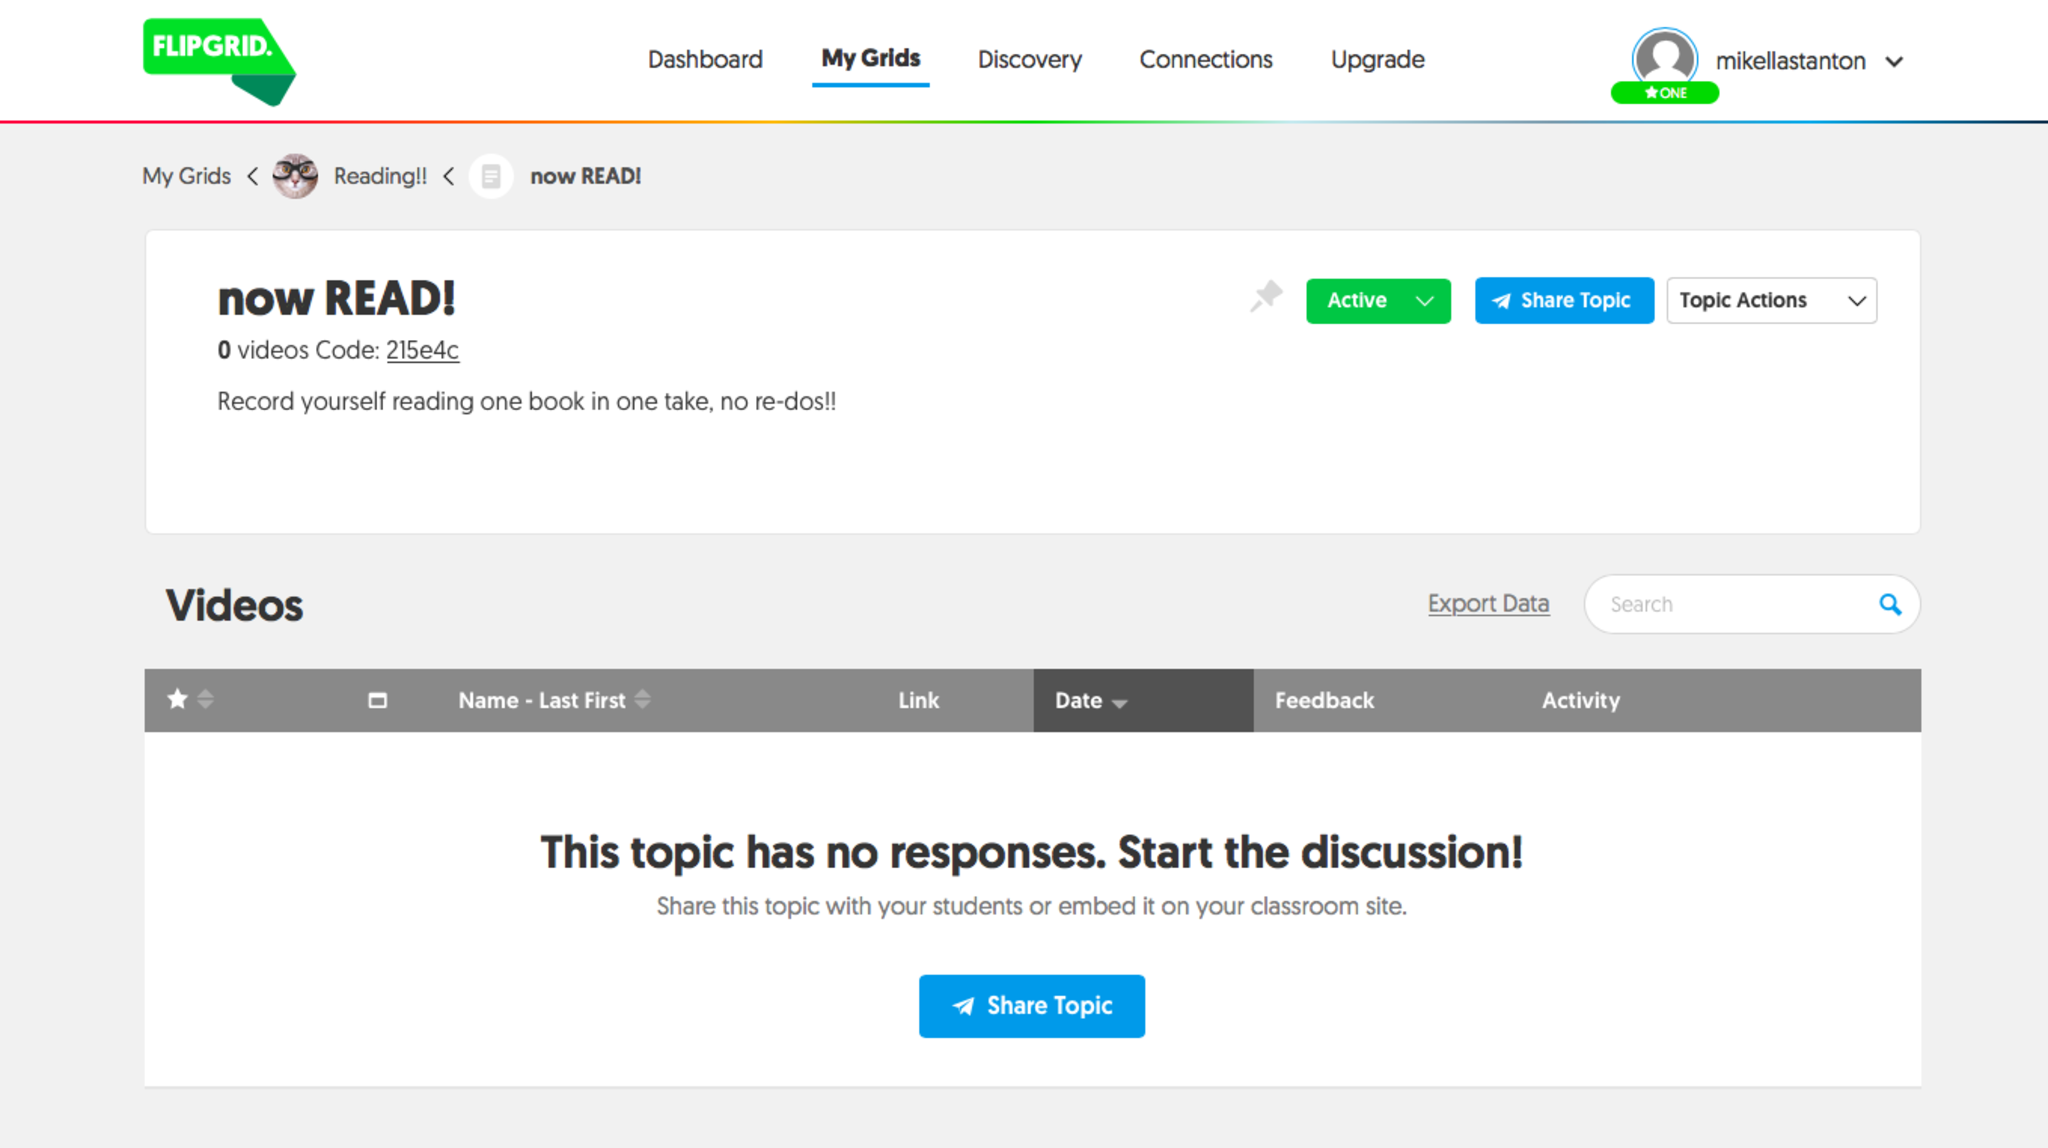Viewport: 2048px width, 1148px height.
Task: Click the window icon column header
Action: click(x=377, y=701)
